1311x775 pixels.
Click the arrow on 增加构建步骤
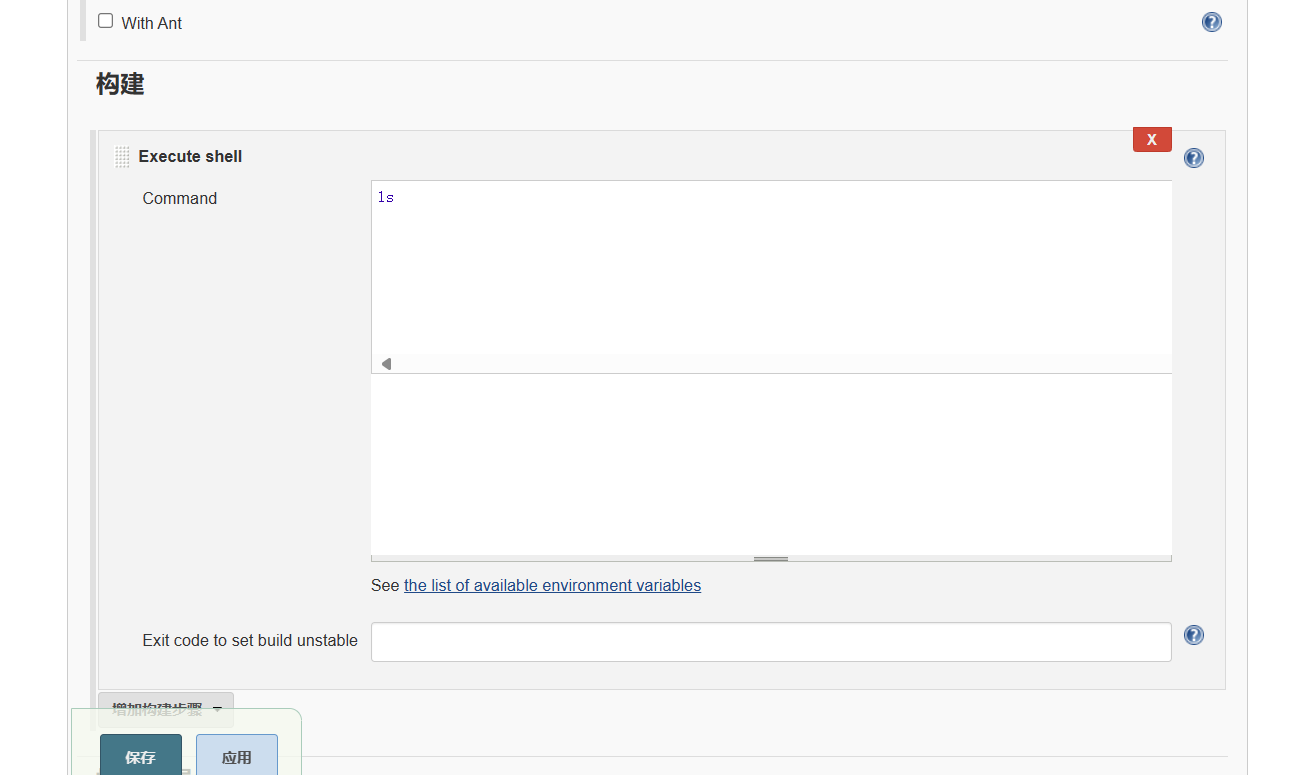[x=218, y=709]
